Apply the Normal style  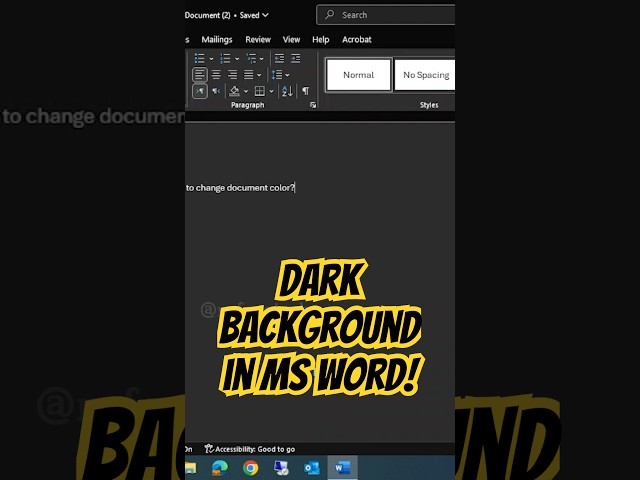(x=358, y=75)
